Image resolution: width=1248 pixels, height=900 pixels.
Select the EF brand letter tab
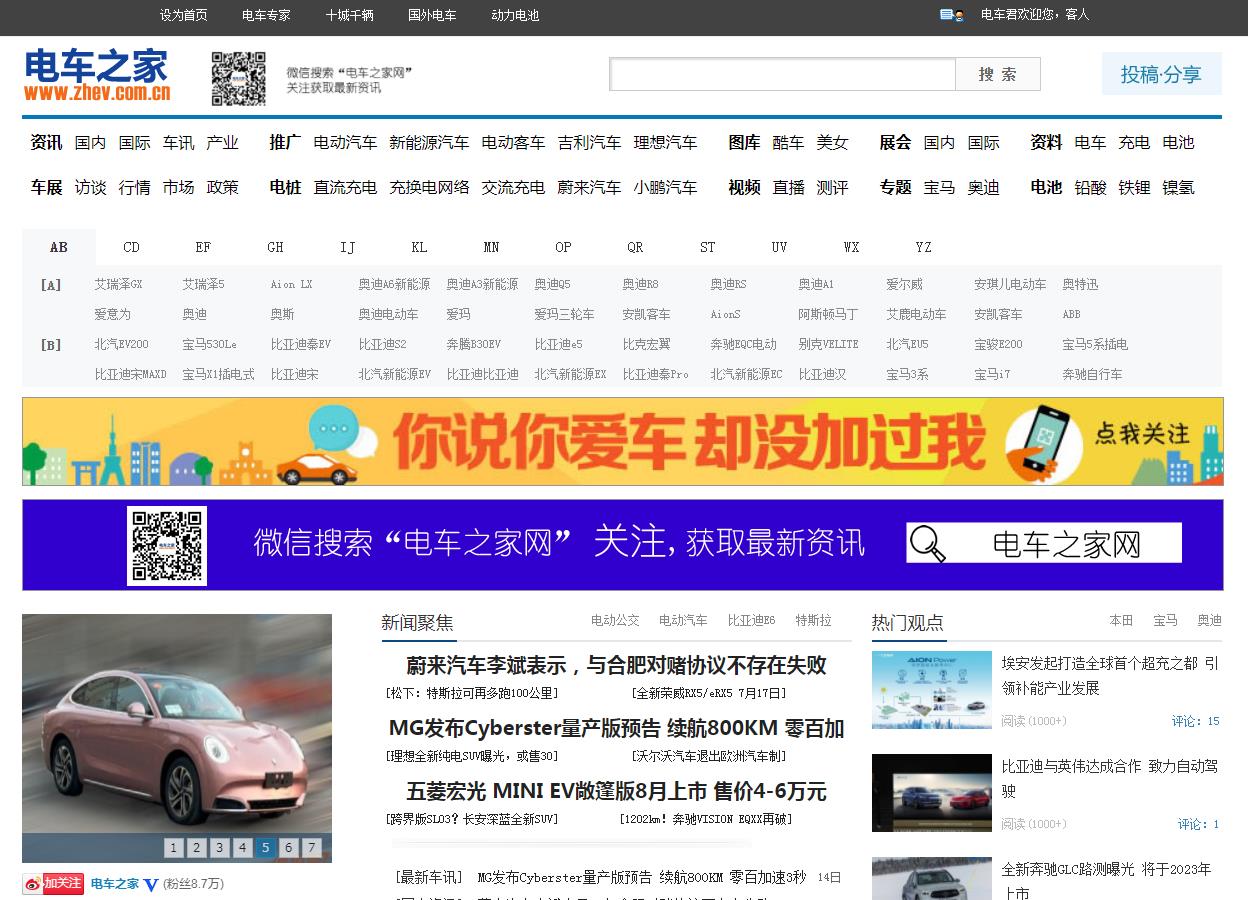pos(203,247)
